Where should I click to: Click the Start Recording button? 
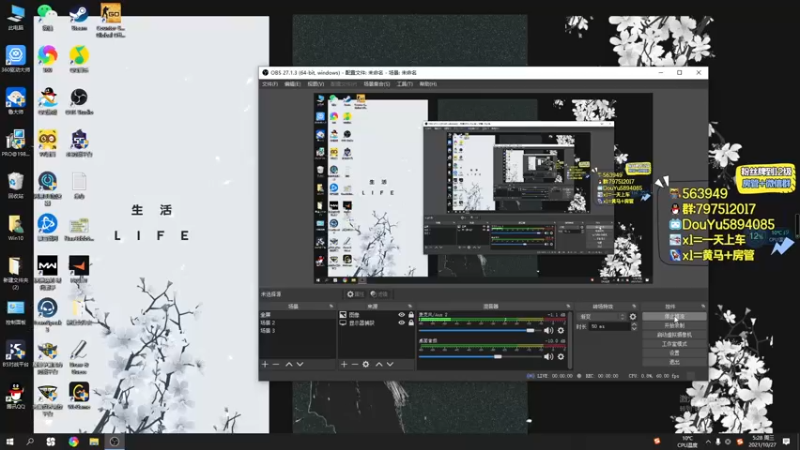pos(674,326)
